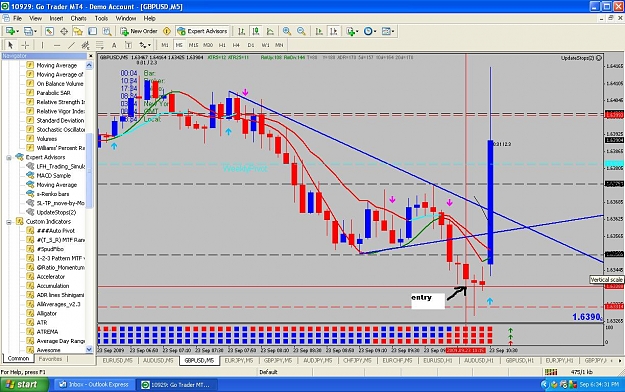Click Navigator scrollbar up arrow
Screen dimensions: 625x392
[x=89, y=65]
